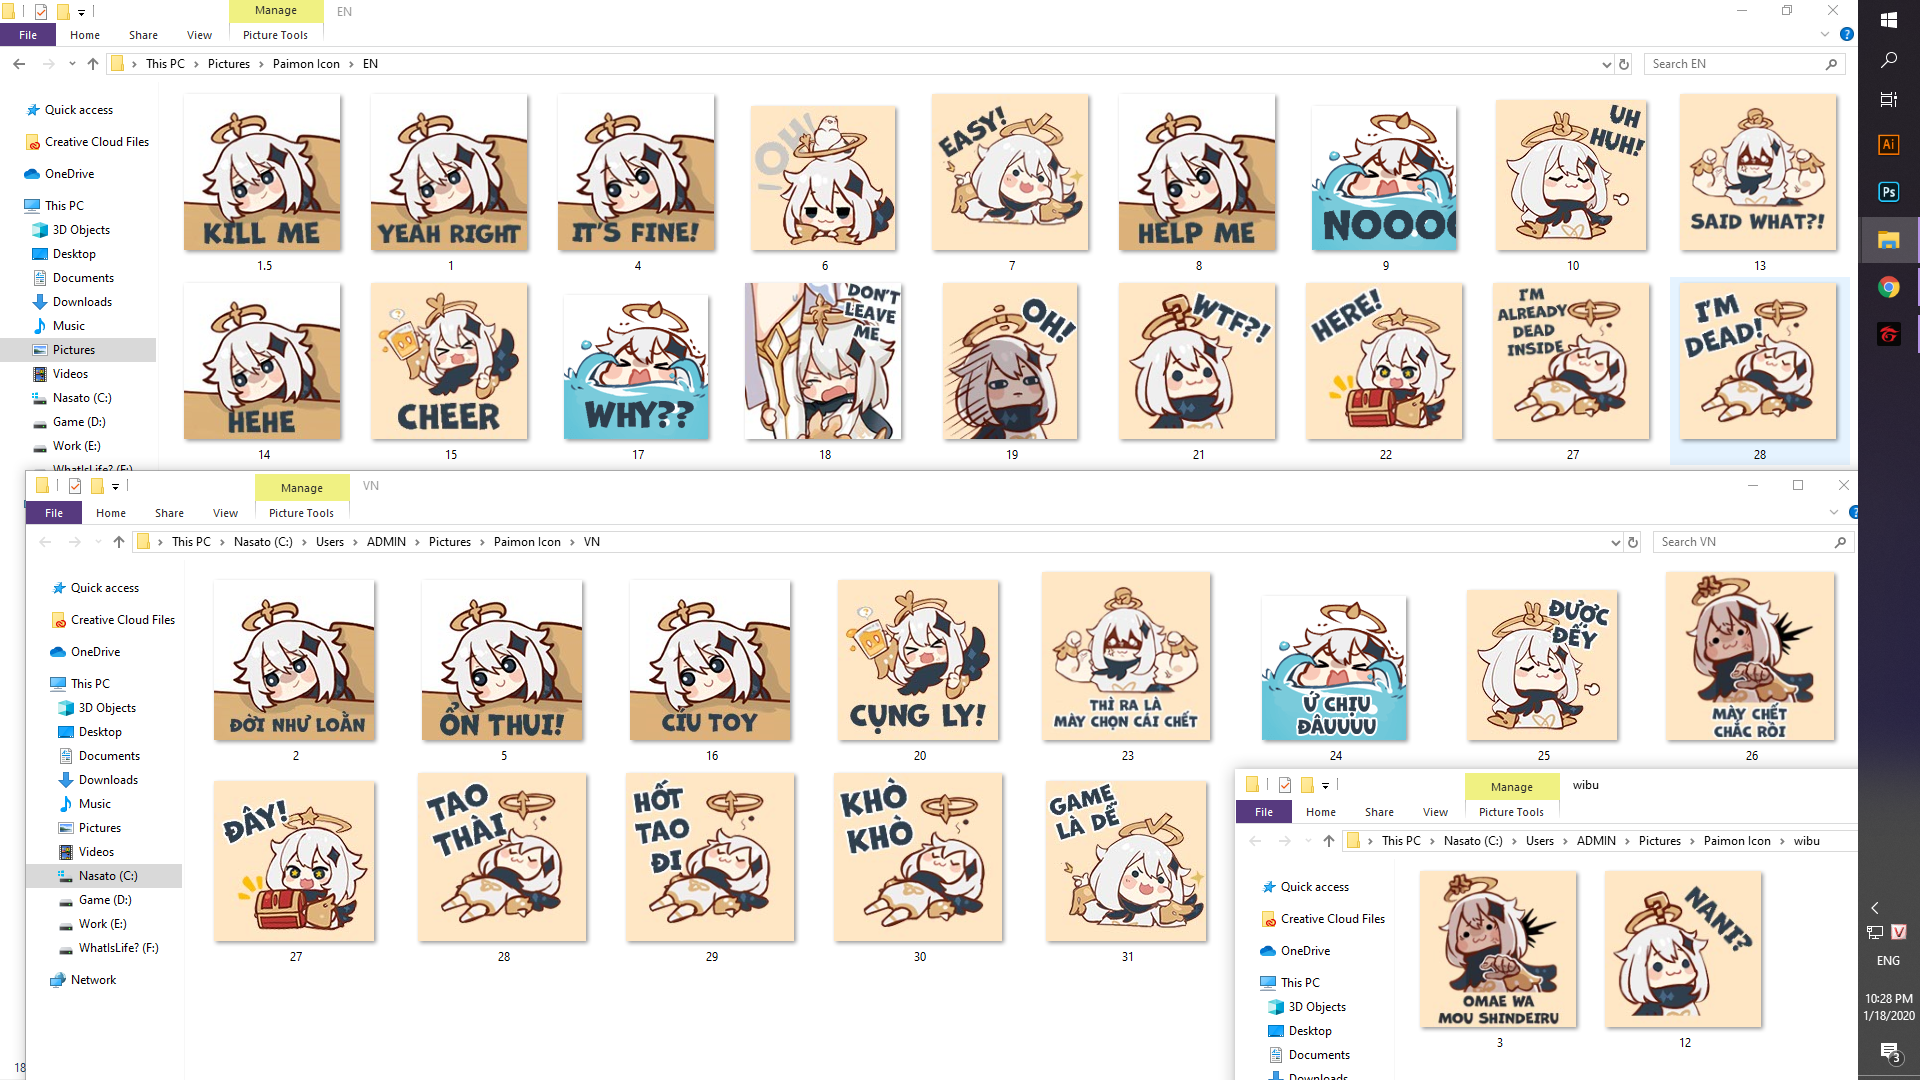Click Back arrow in EN window
Image resolution: width=1920 pixels, height=1080 pixels.
pos(19,64)
